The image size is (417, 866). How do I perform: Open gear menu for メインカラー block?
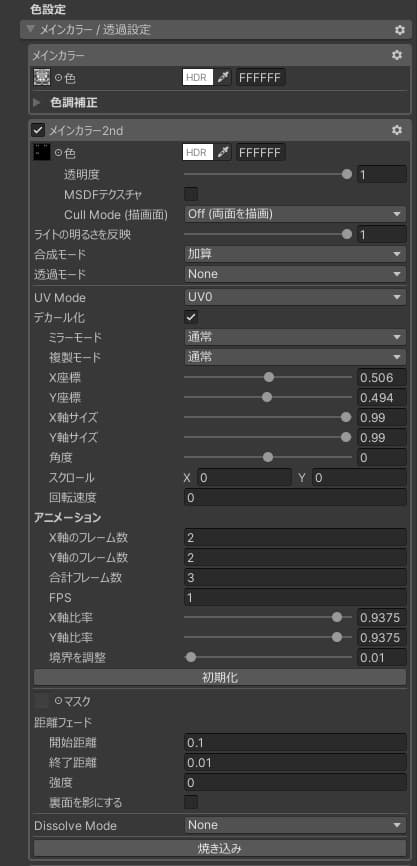tap(397, 55)
